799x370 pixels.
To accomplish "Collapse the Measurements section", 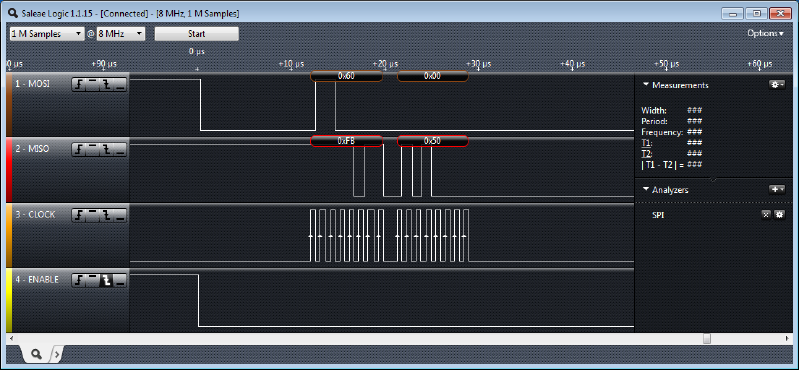I will tap(646, 85).
